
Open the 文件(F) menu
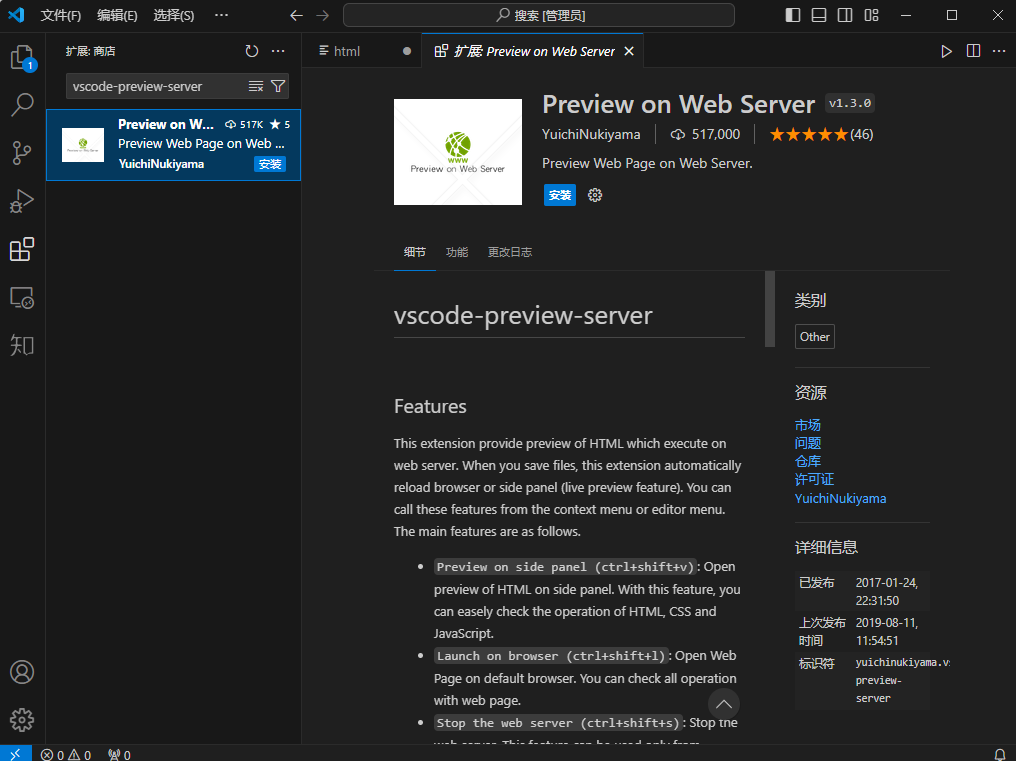click(x=61, y=16)
